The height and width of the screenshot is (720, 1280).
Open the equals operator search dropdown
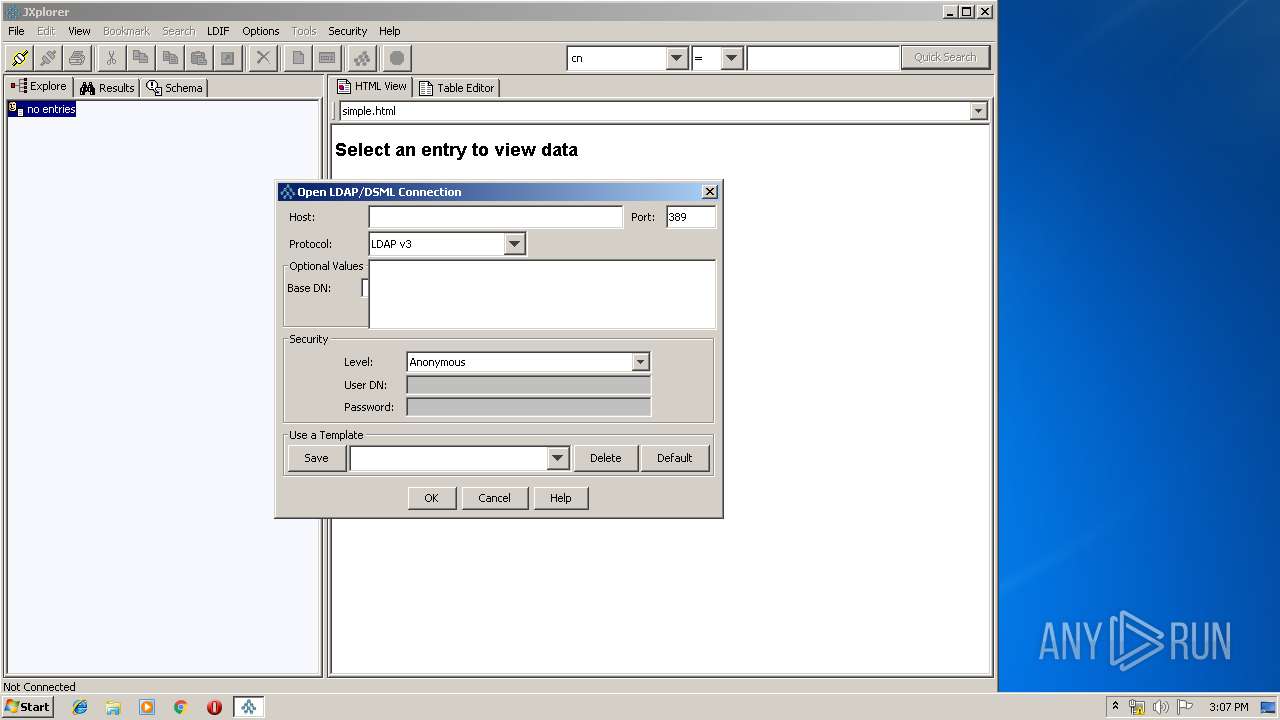pos(732,58)
